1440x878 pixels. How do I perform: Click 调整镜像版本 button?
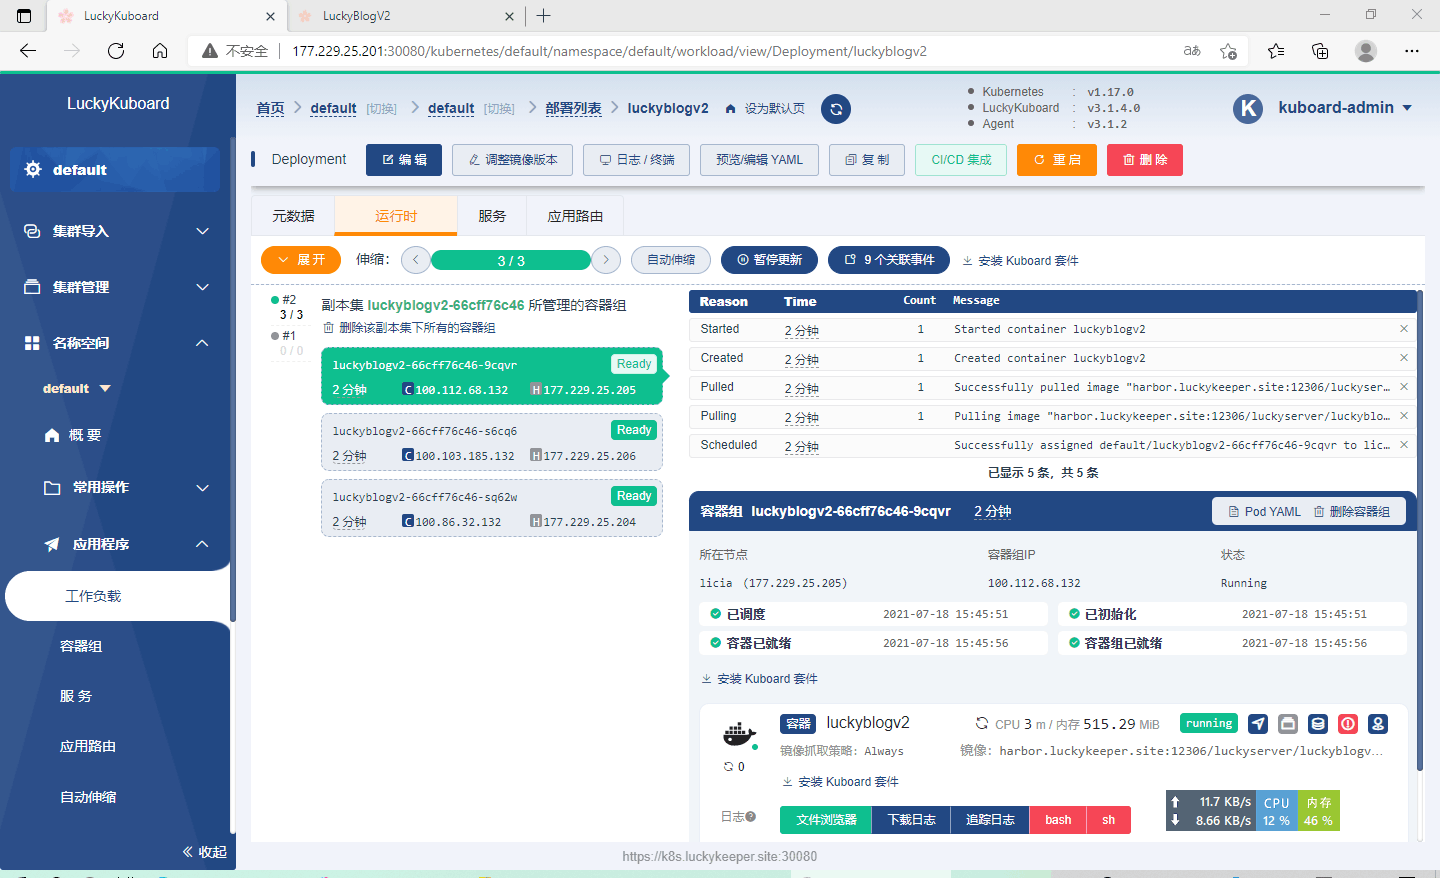[x=512, y=160]
